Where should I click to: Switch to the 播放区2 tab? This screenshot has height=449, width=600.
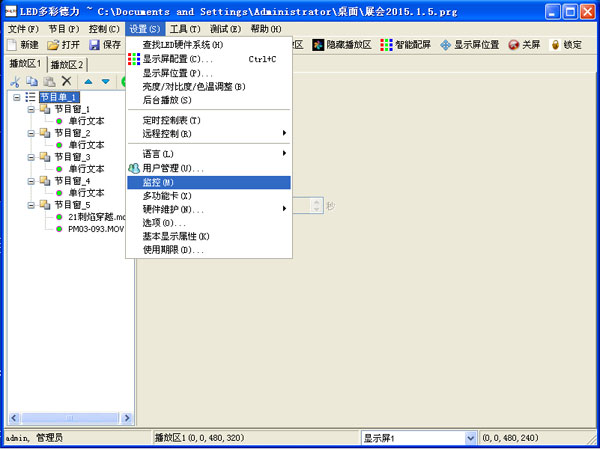coord(68,64)
